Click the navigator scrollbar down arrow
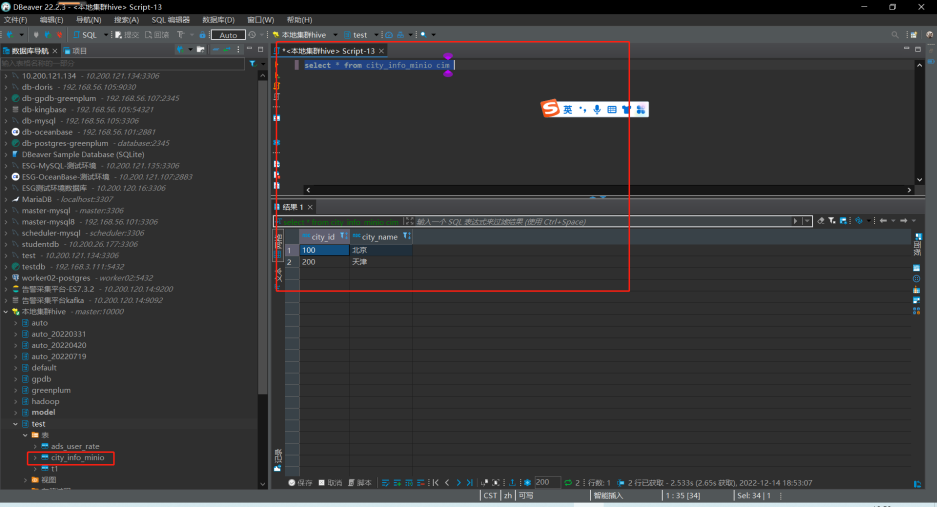The image size is (937, 507). point(262,484)
